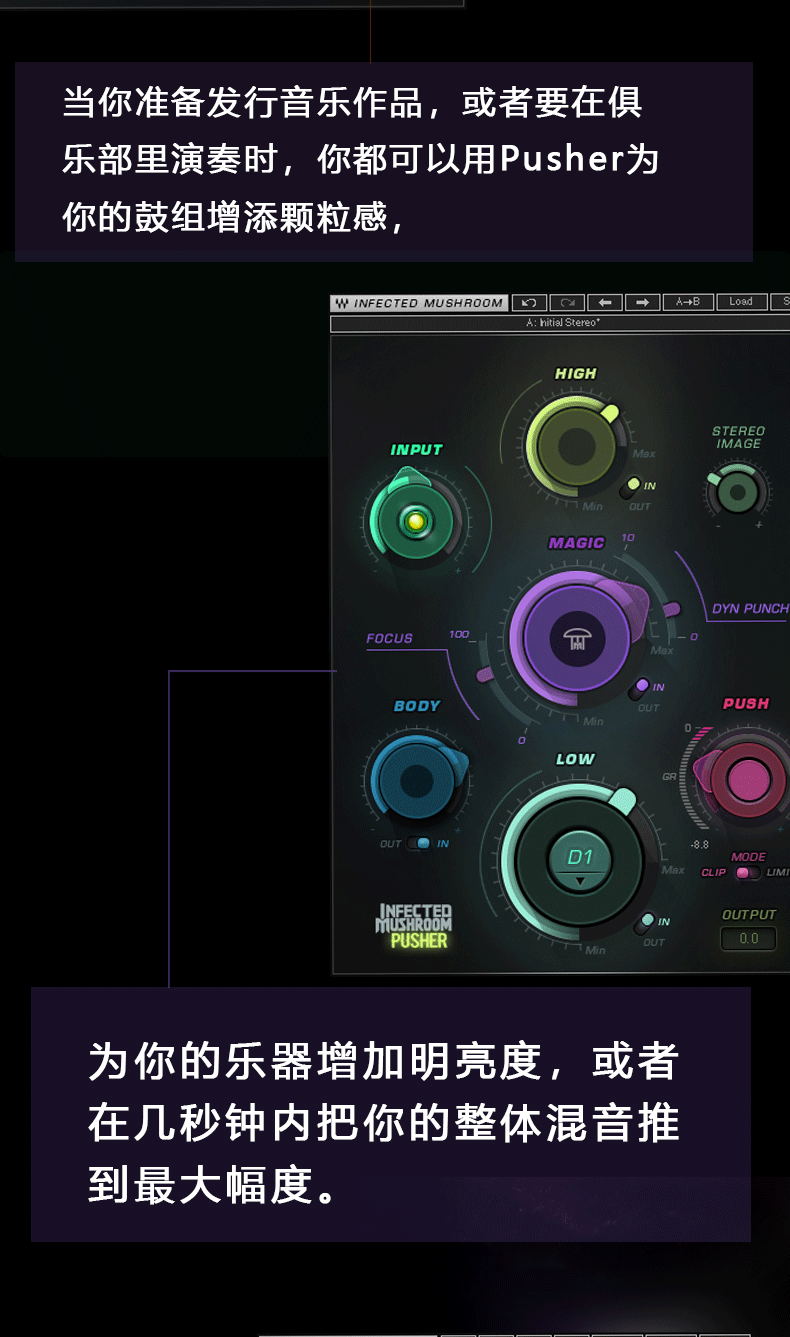Click the DYN PUNCH label
Screen dimensions: 790x1337
pos(750,608)
